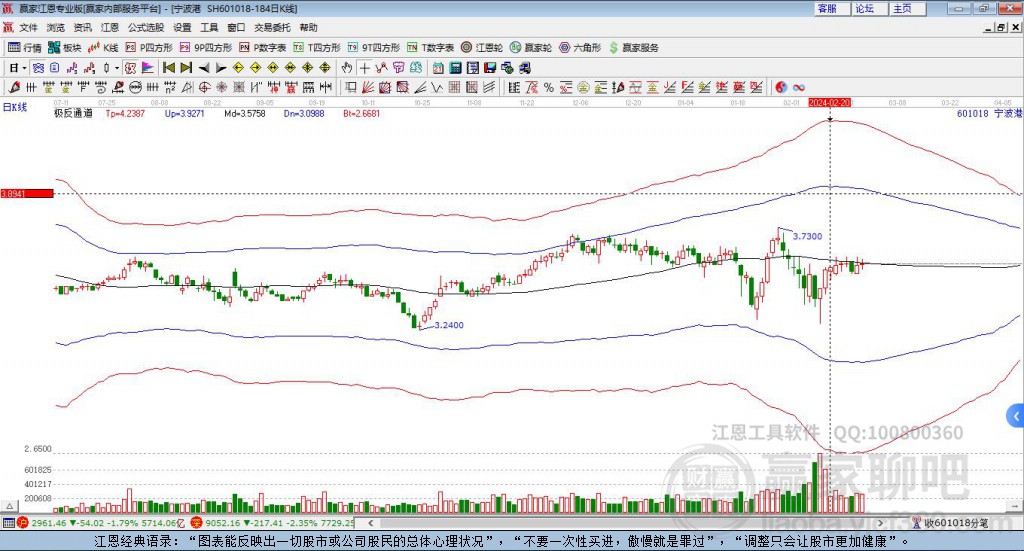Open the 公式选股 menu
Viewport: 1024px width, 551px height.
tap(146, 27)
